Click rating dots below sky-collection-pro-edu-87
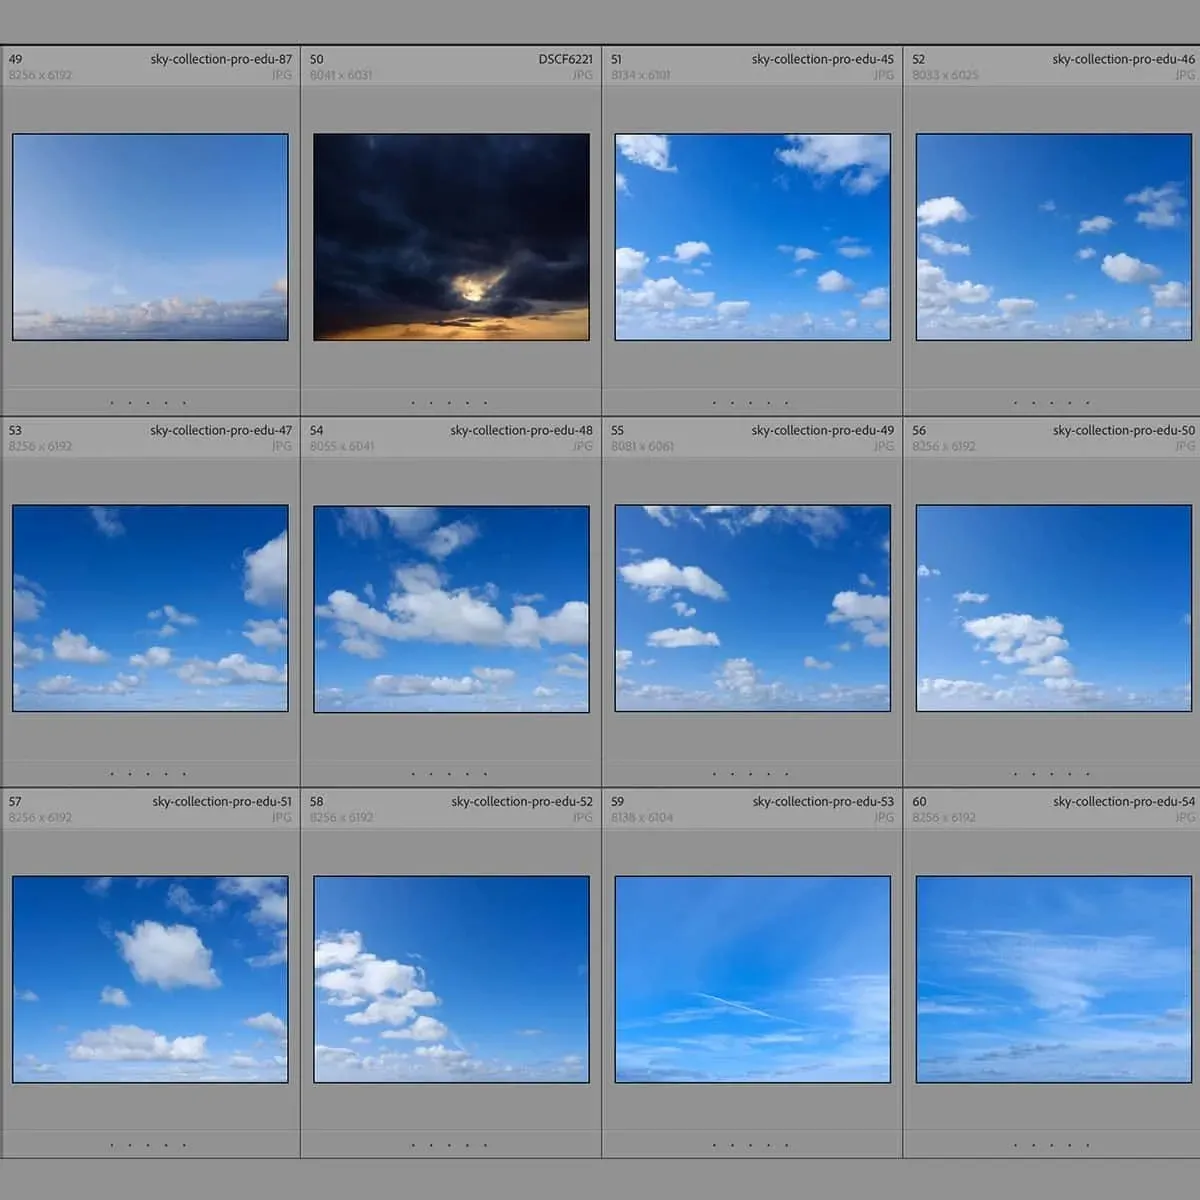 (148, 403)
